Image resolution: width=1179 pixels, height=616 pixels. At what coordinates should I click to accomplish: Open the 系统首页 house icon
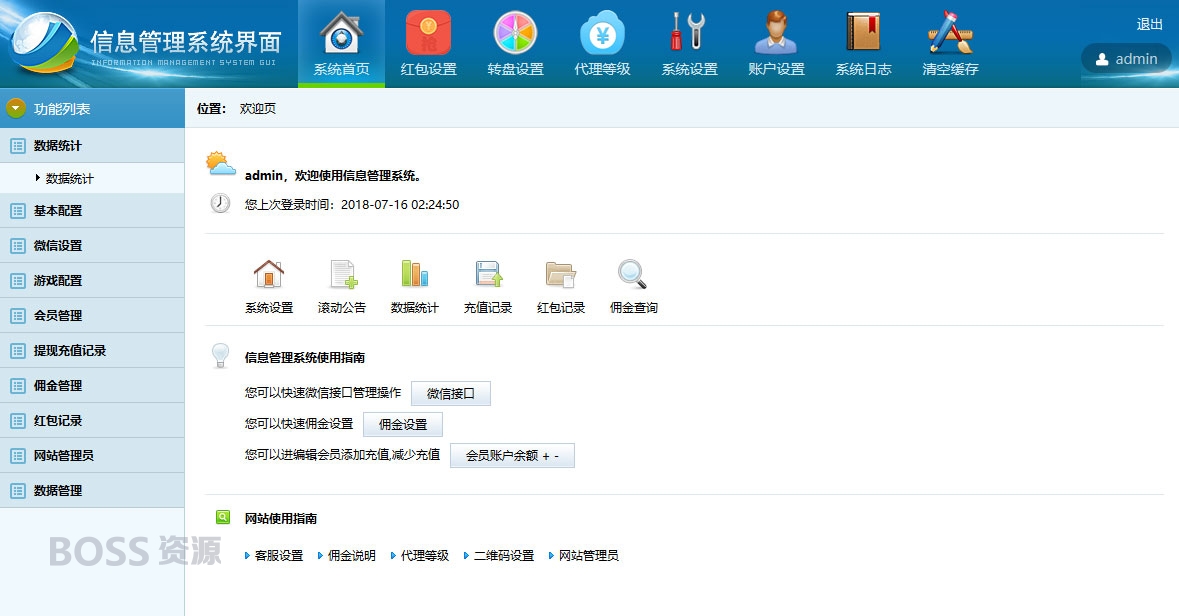[x=341, y=33]
